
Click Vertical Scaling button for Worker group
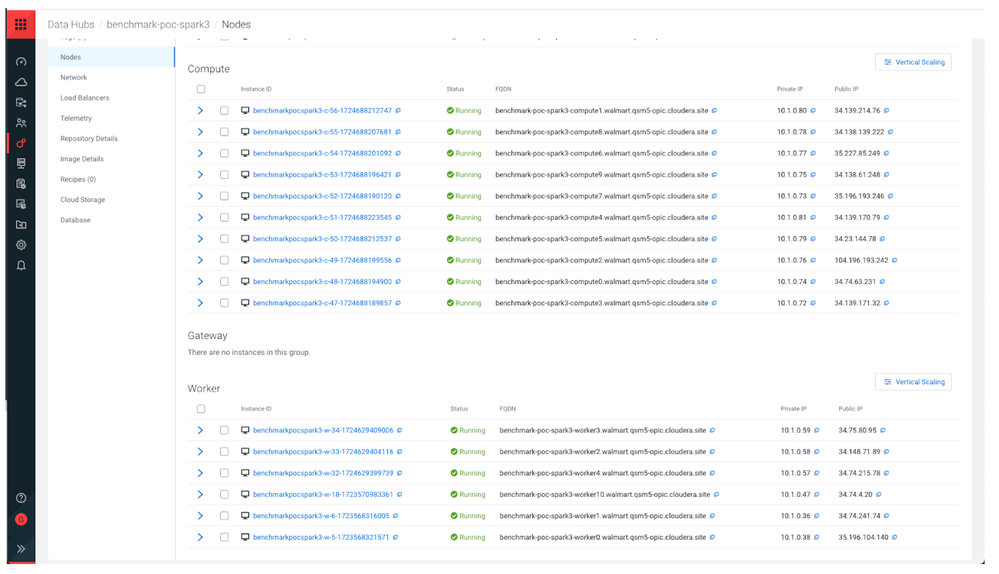(x=914, y=382)
